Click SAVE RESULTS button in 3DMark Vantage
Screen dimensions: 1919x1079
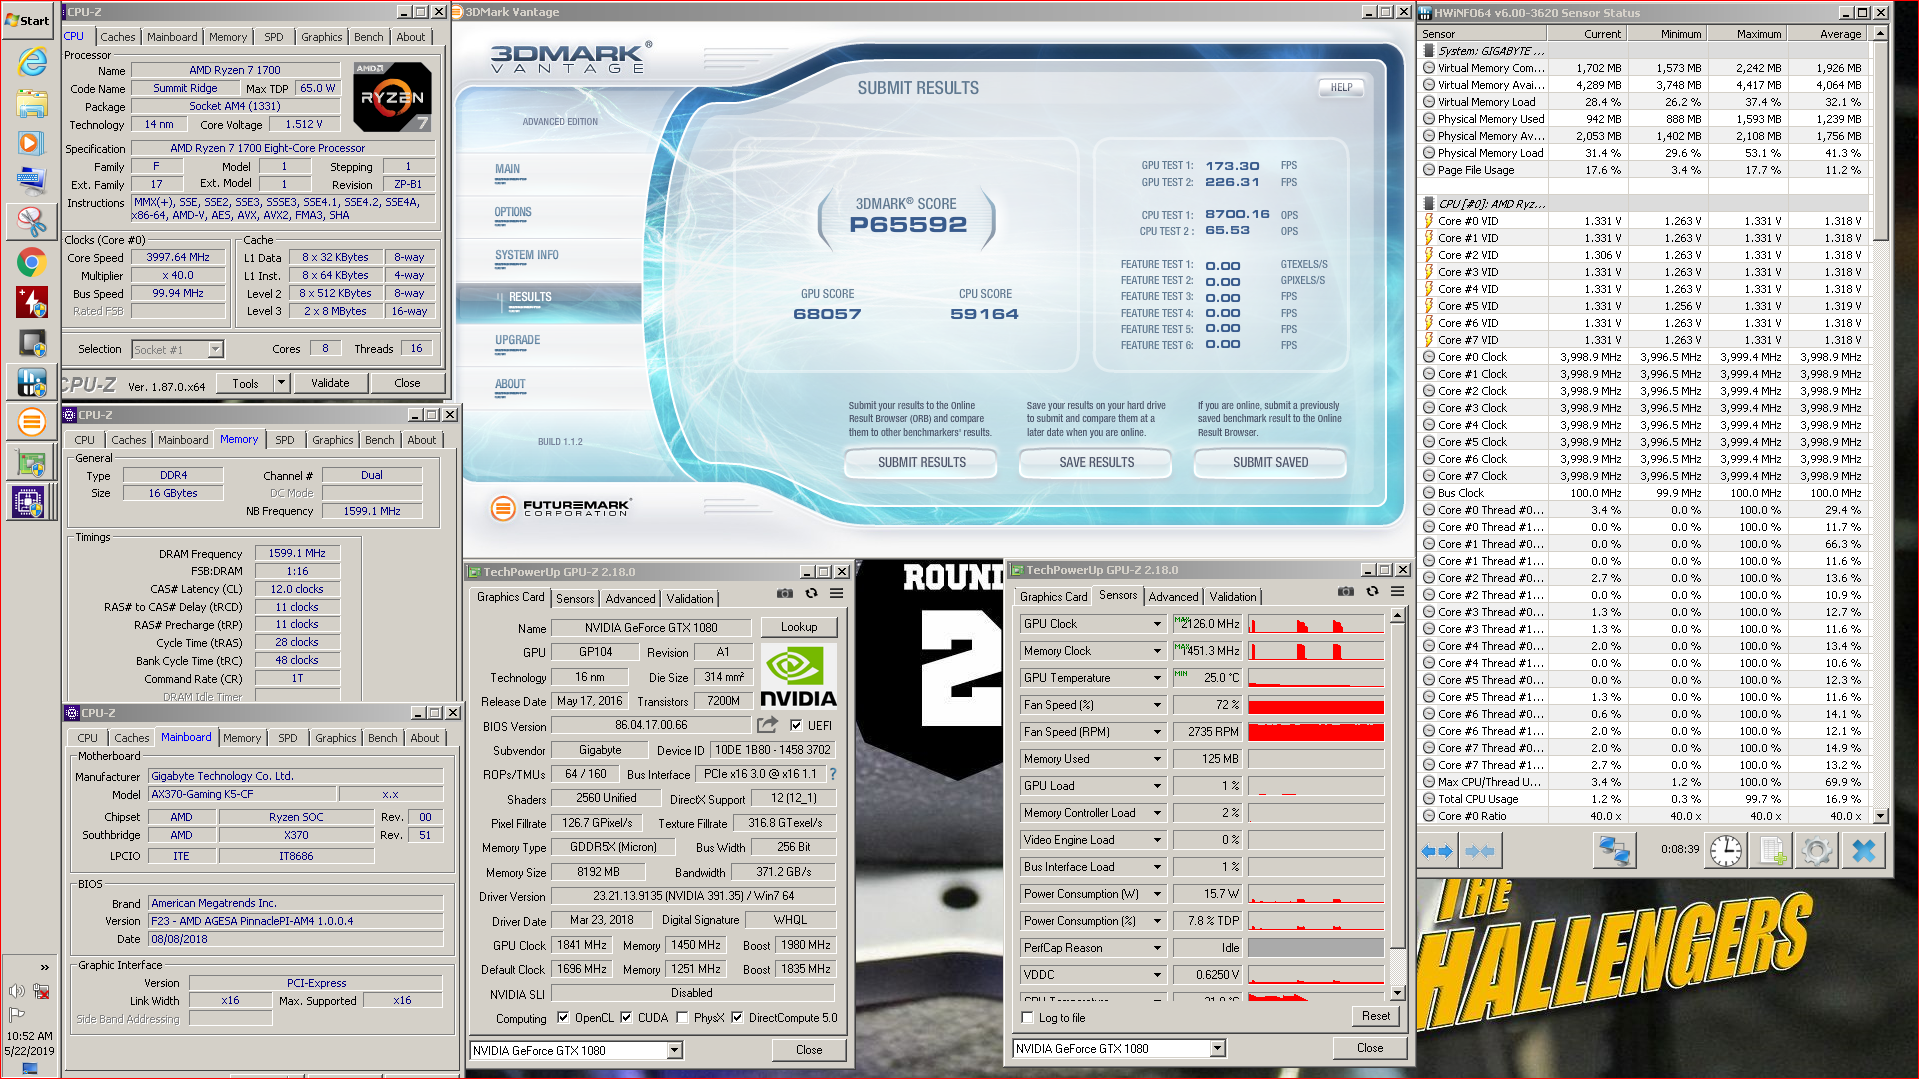coord(1096,463)
